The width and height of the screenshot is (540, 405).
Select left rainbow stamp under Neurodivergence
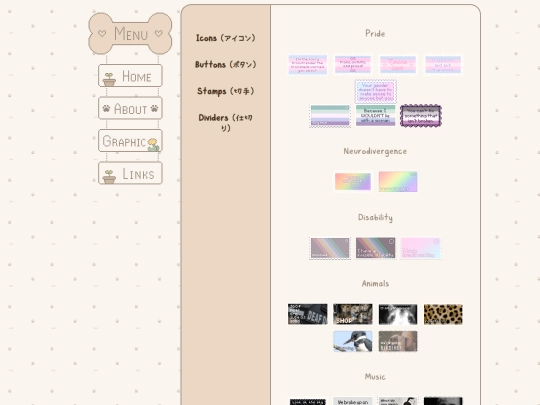tap(353, 181)
